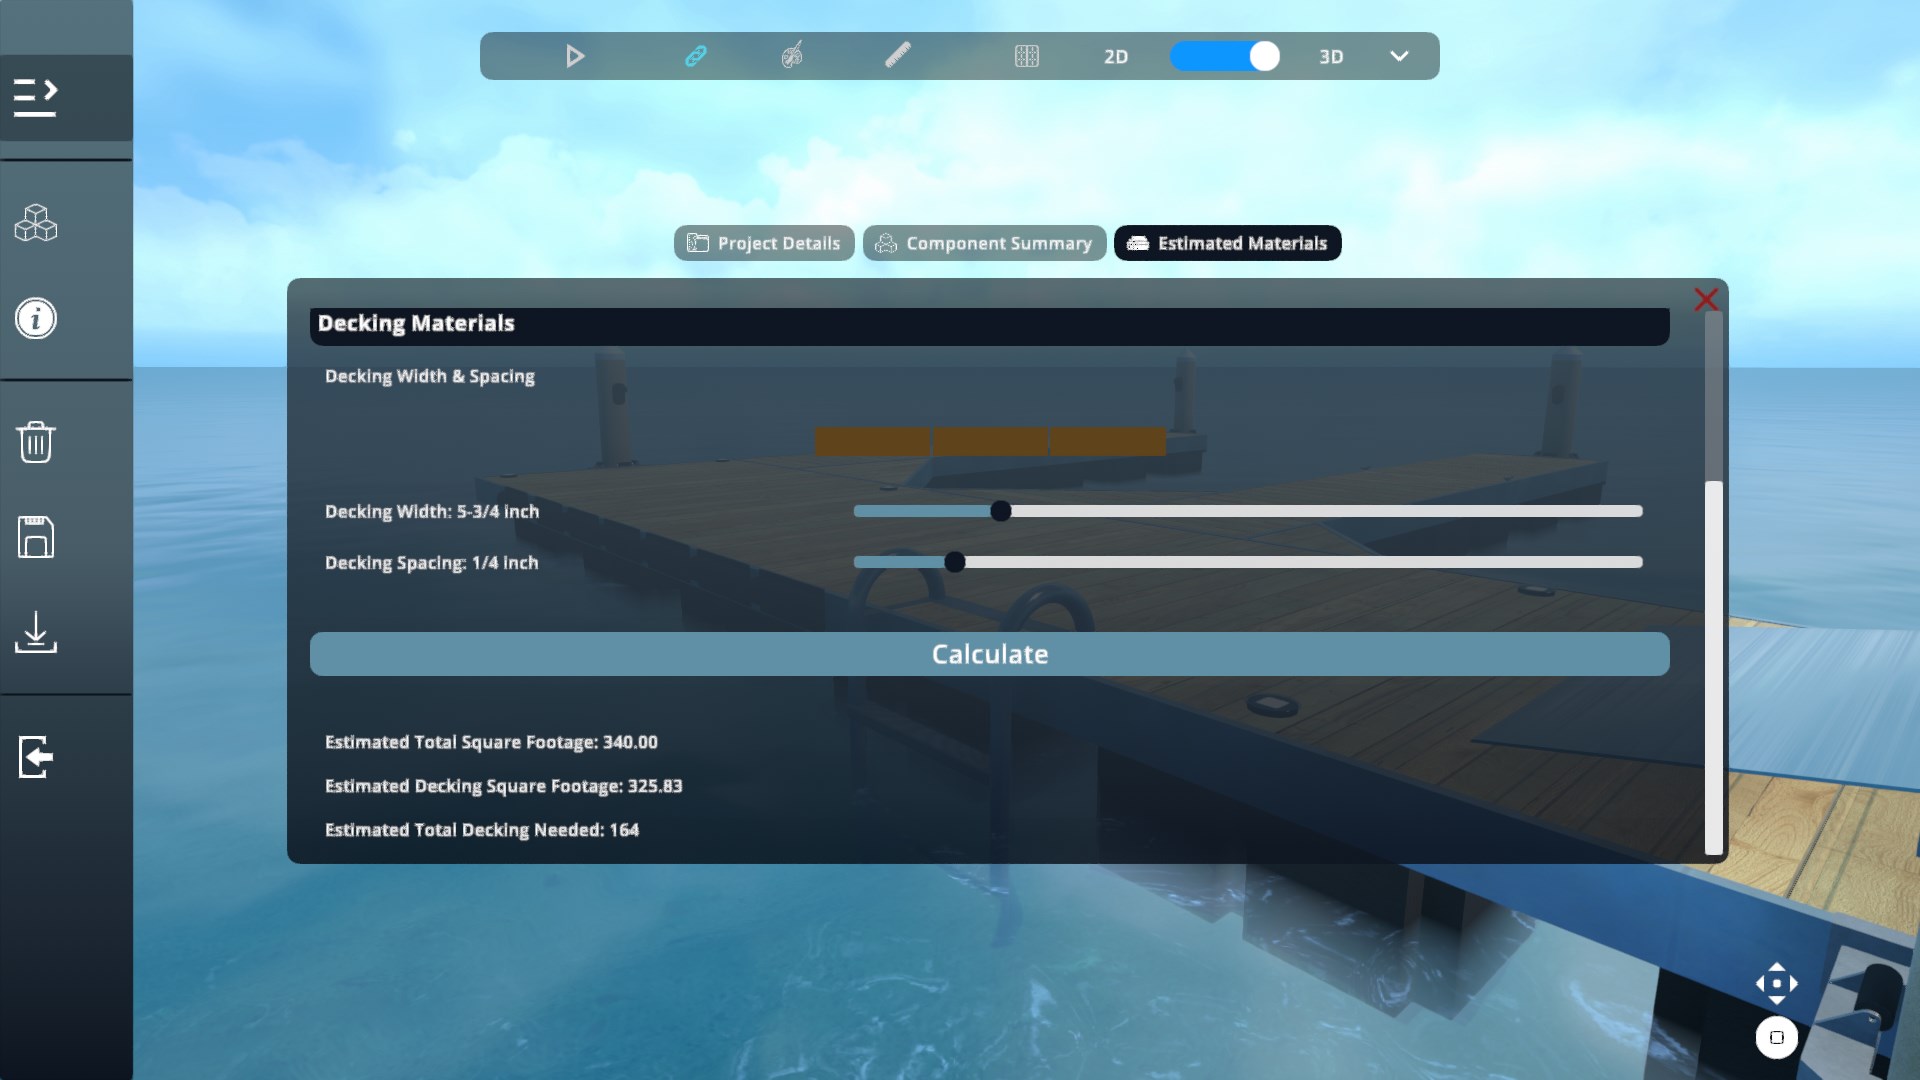
Task: Switch to Component Summary tab
Action: tap(984, 243)
